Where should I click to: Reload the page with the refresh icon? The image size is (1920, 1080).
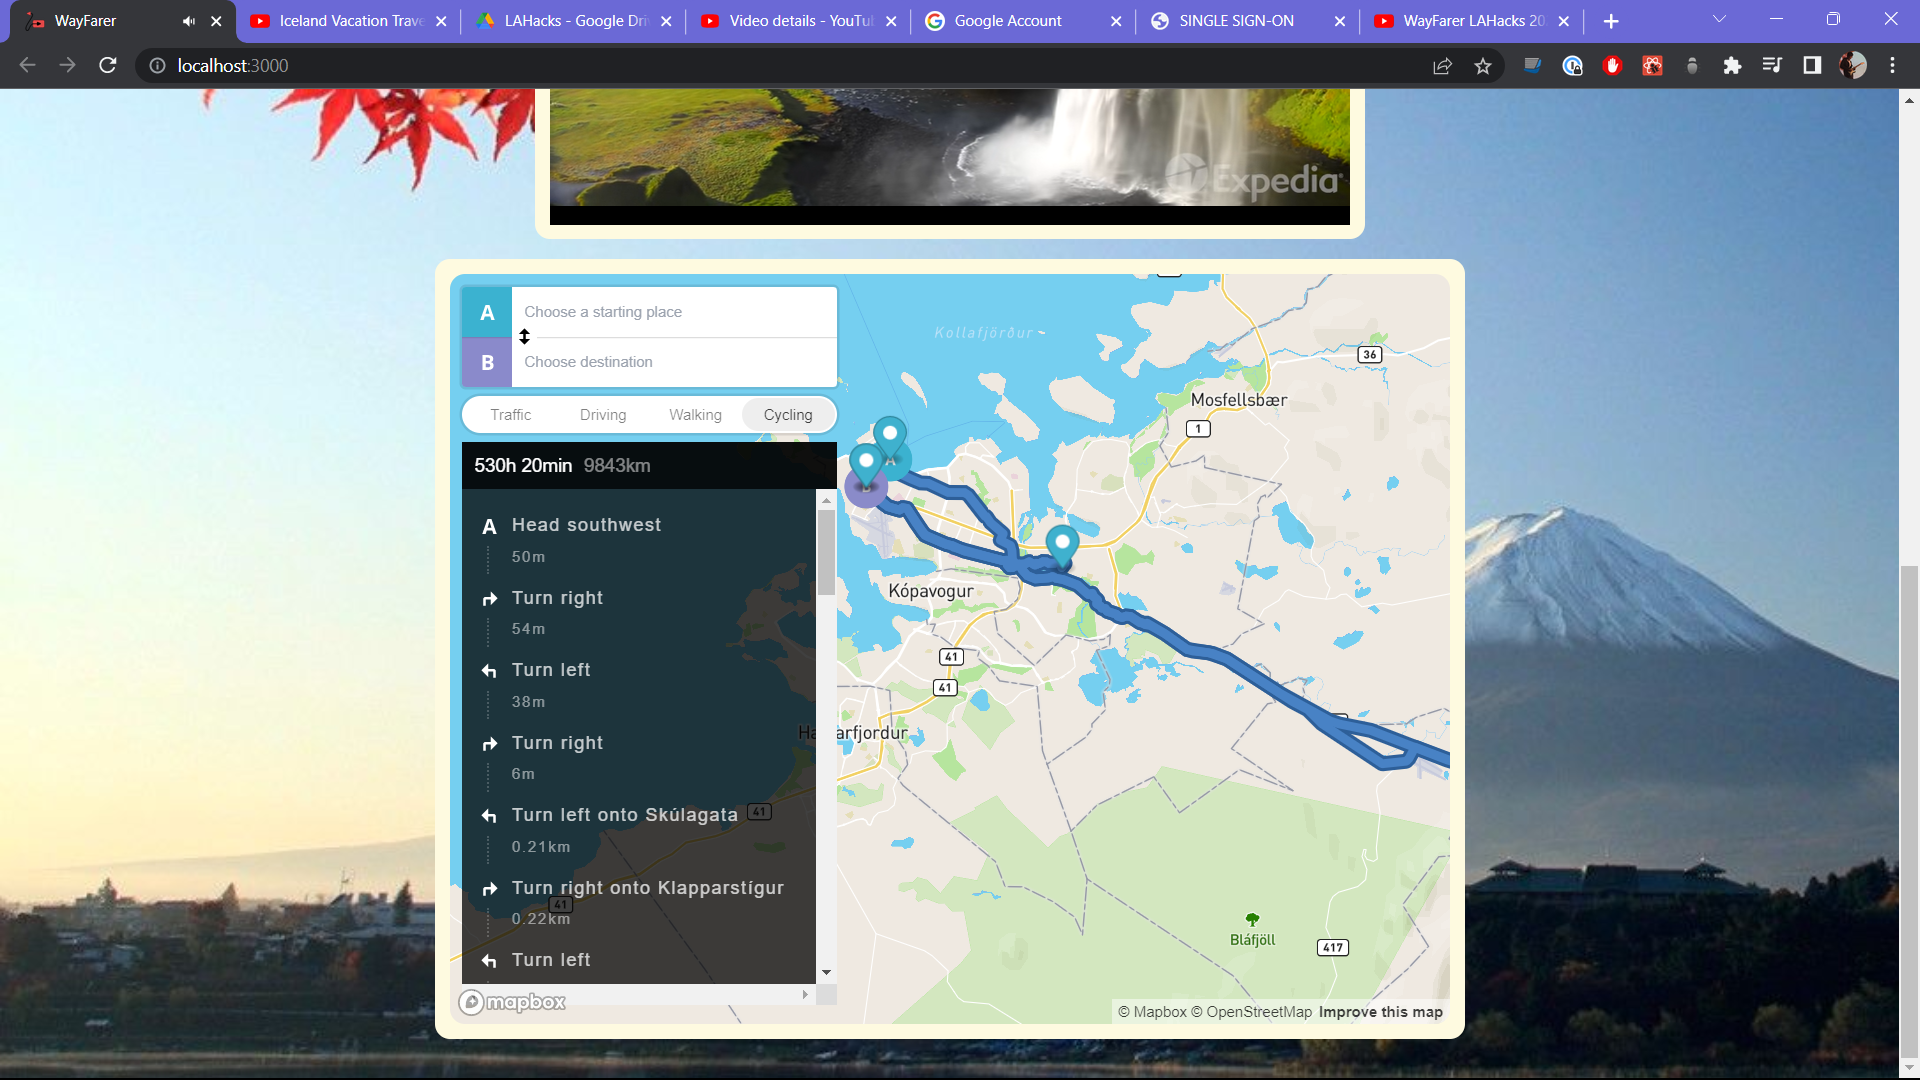[108, 66]
